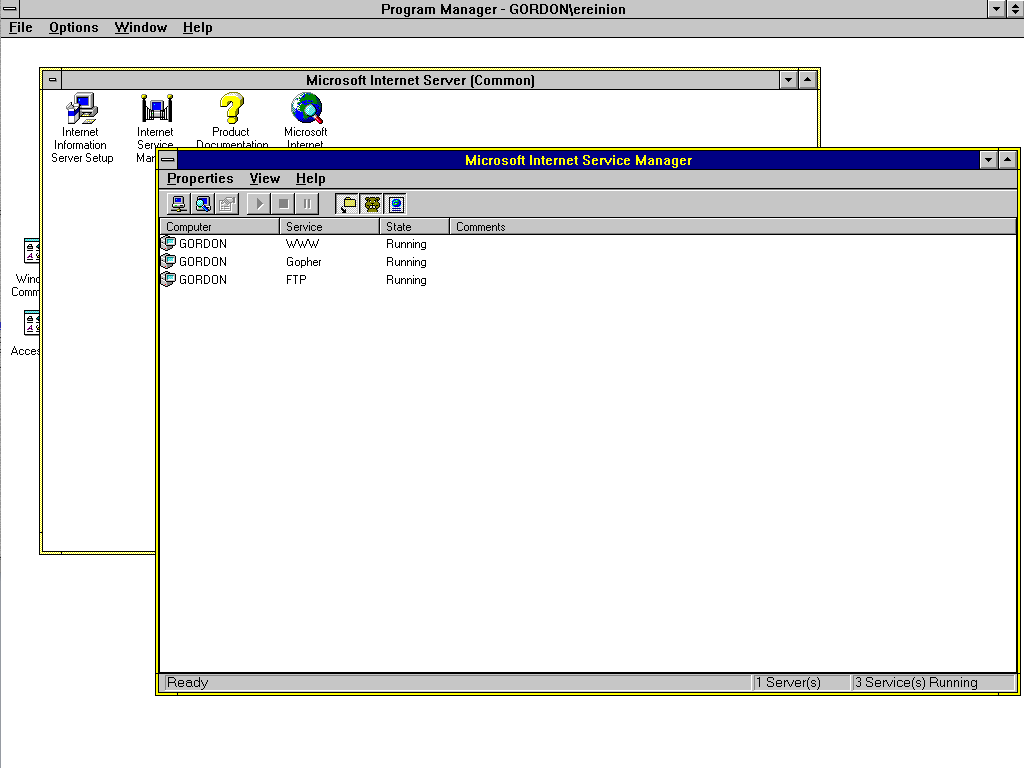This screenshot has width=1024, height=768.
Task: Toggle the Gopher services view filter
Action: 372,204
